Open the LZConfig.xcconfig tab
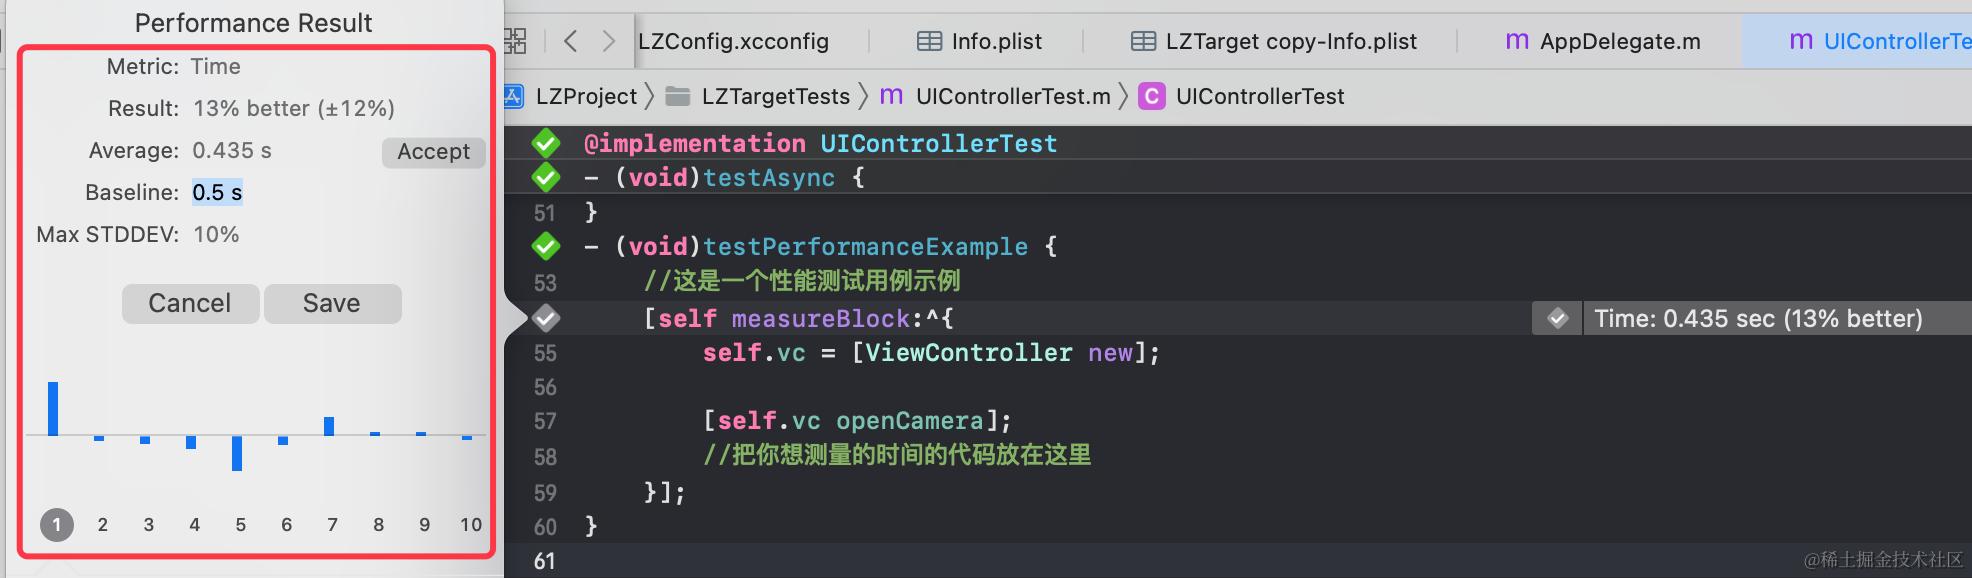The image size is (1972, 578). click(734, 41)
